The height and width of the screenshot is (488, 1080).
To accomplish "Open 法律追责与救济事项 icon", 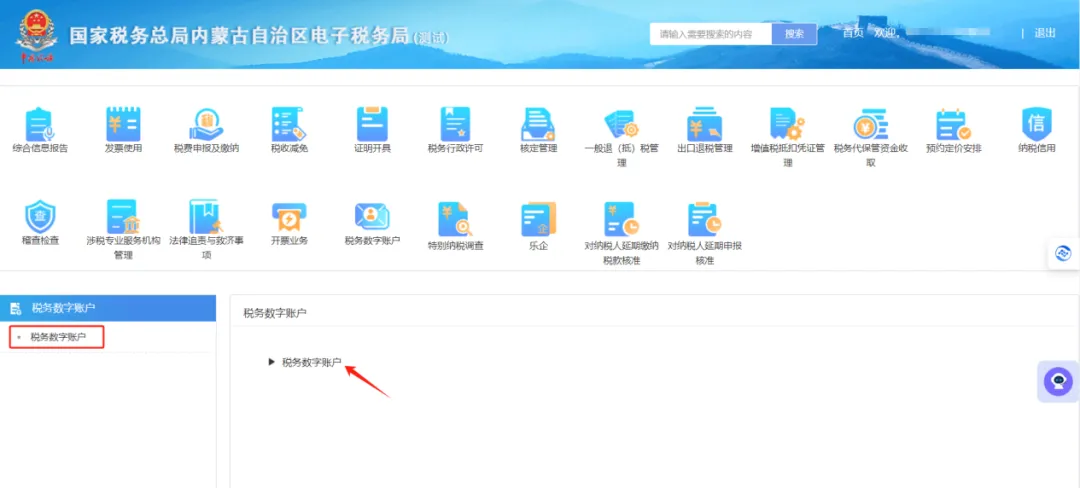I will click(x=207, y=218).
